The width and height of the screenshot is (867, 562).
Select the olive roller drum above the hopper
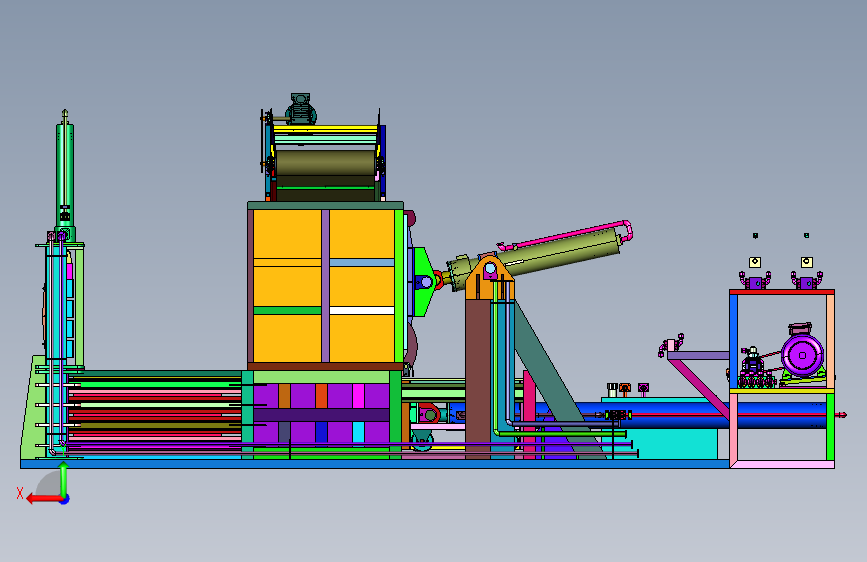point(325,163)
